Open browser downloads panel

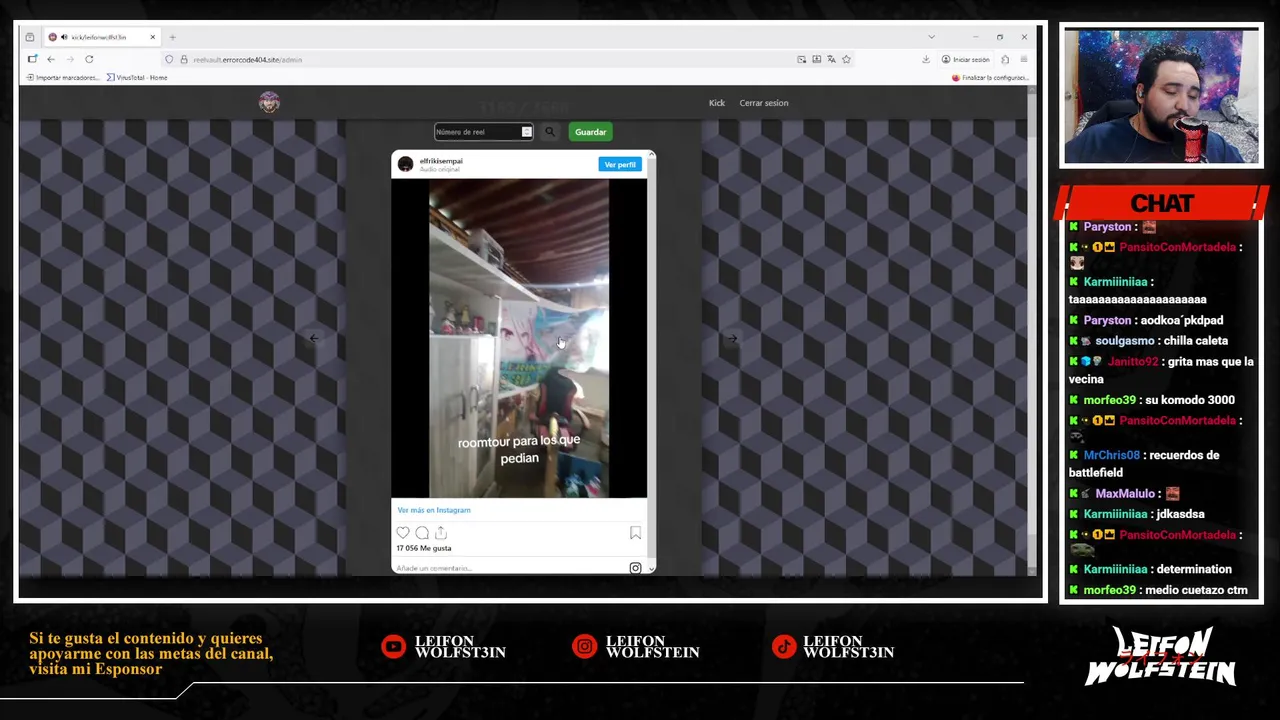point(926,59)
